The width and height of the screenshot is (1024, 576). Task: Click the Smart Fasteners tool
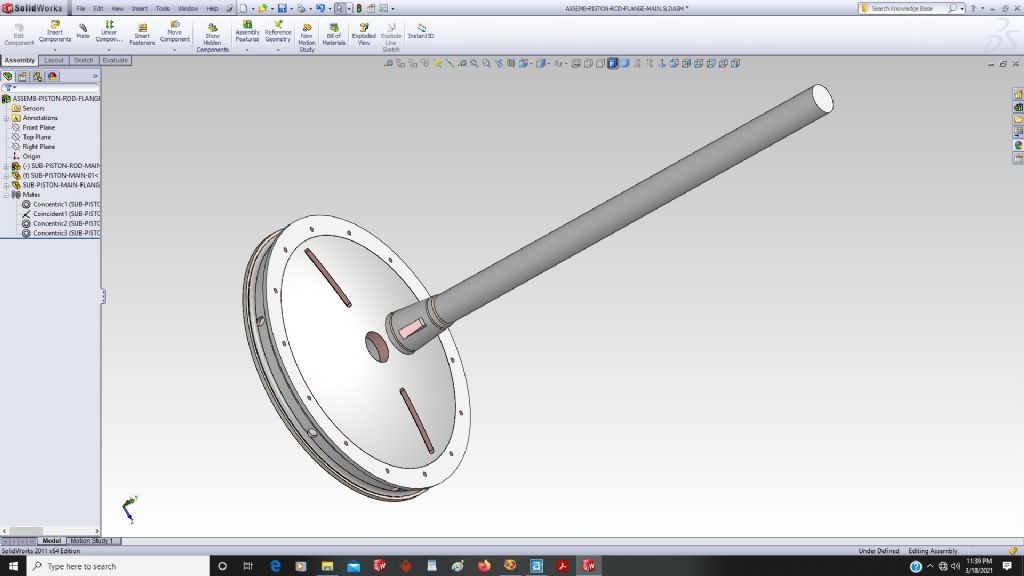click(x=142, y=35)
